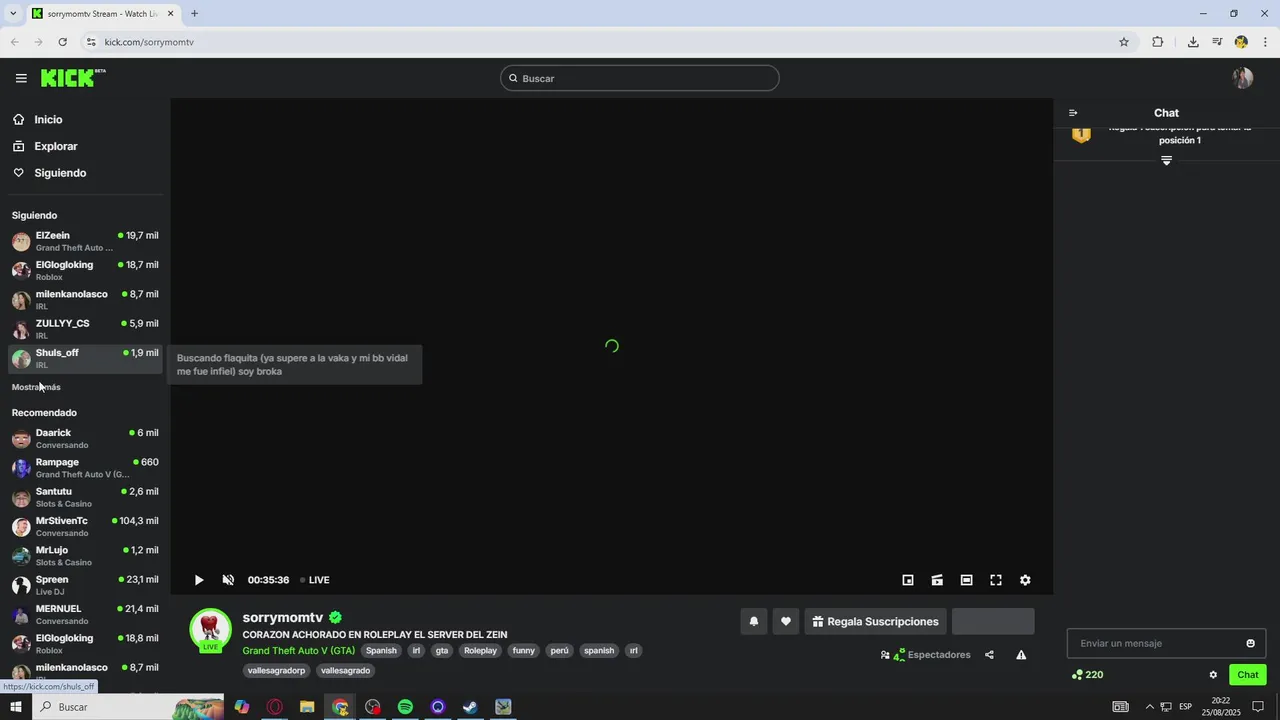Screen dimensions: 1280x720
Task: Open Grand Theft Auto V (GTA) category
Action: point(298,650)
